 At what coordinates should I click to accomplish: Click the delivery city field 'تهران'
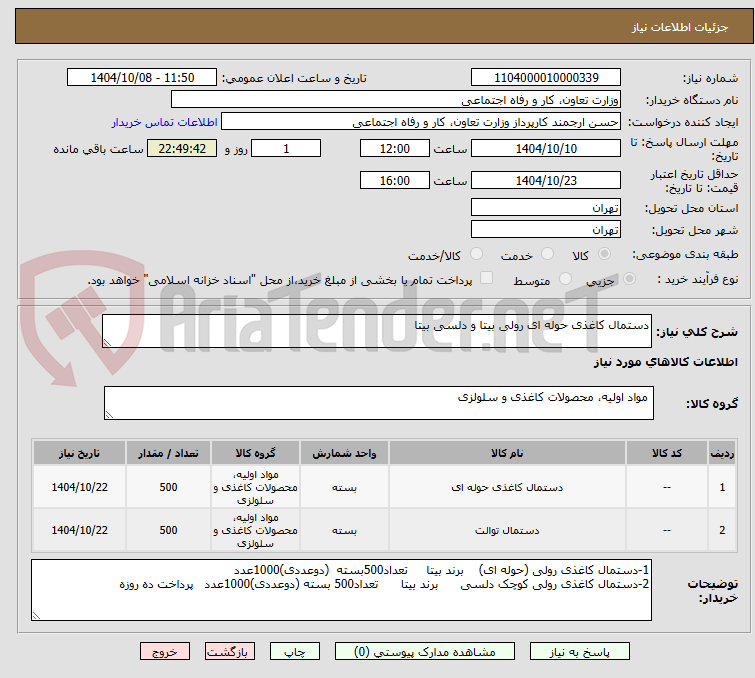point(546,230)
